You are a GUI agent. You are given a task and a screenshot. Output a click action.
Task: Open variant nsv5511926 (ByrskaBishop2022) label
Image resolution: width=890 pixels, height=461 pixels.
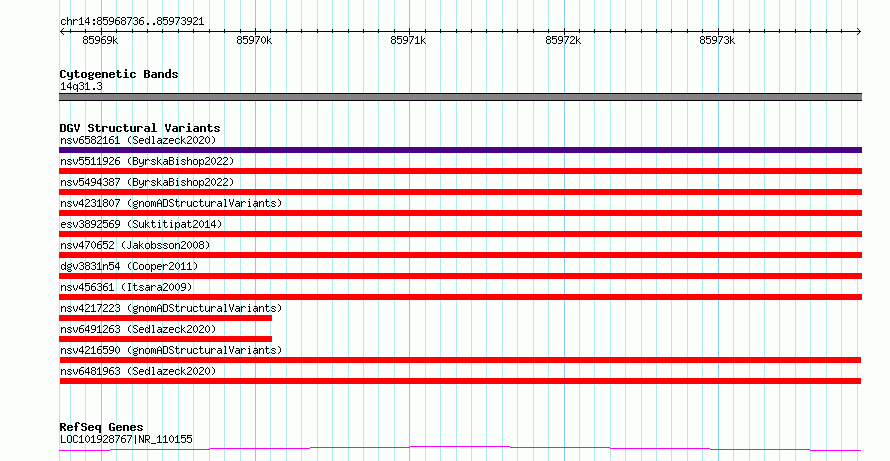click(147, 161)
